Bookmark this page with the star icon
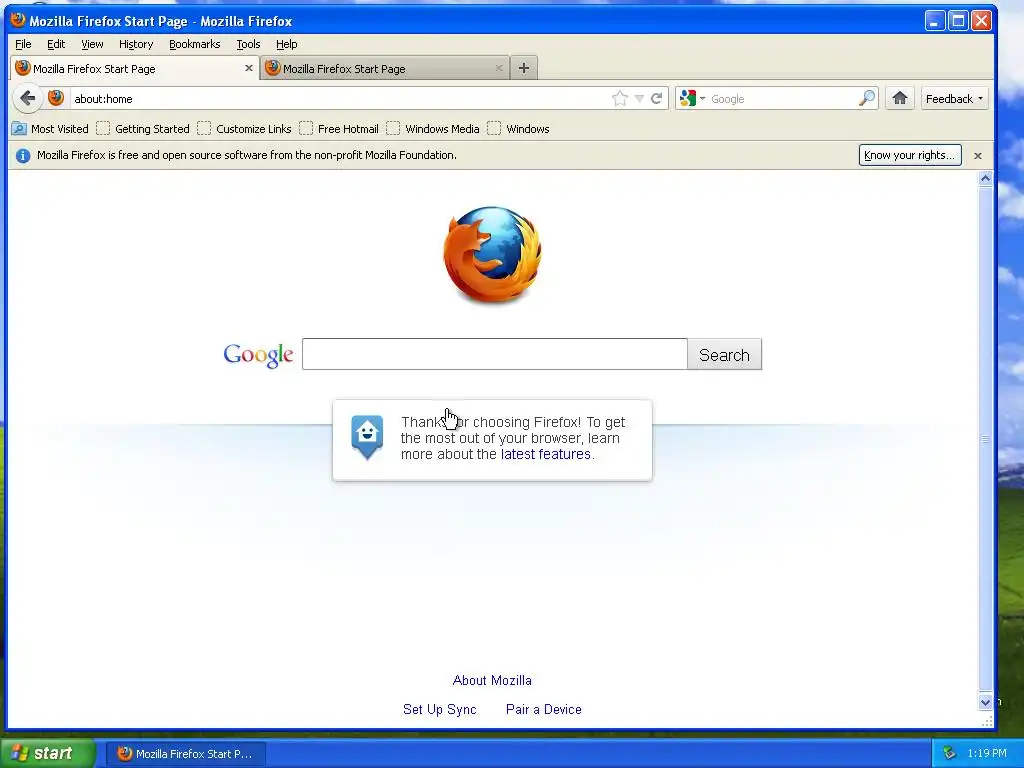Screen dimensions: 1024x768 point(620,99)
